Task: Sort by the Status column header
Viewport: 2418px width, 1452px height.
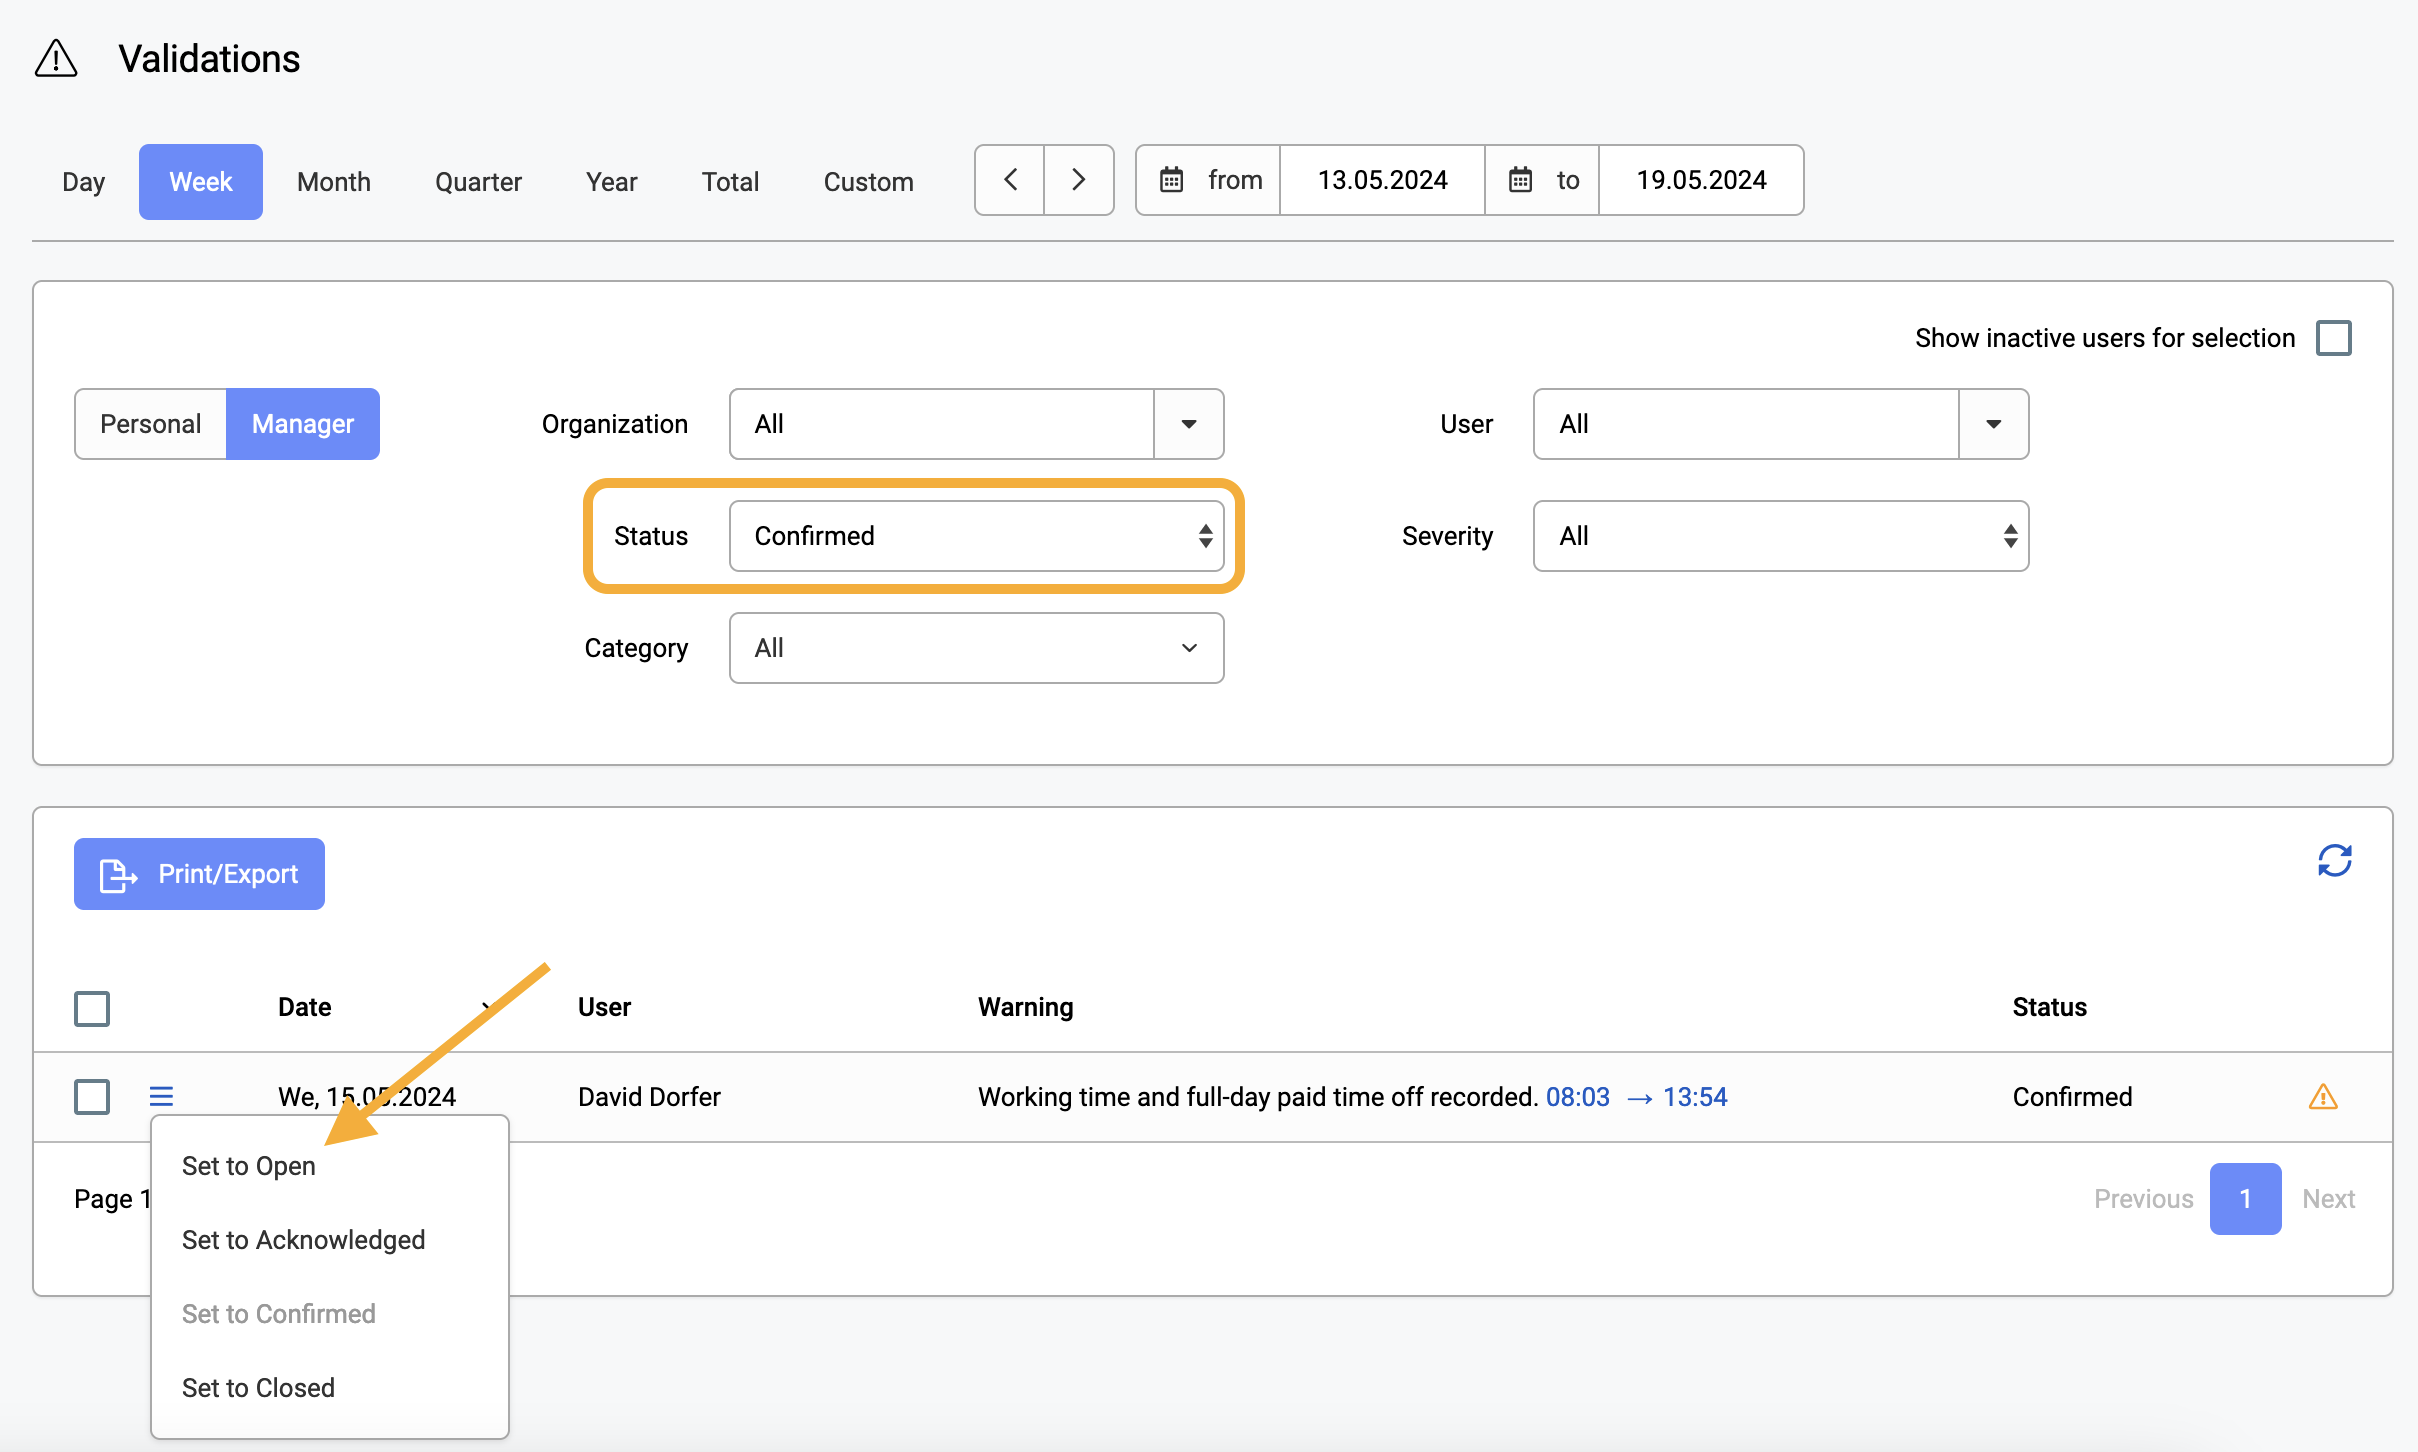Action: (2049, 1007)
